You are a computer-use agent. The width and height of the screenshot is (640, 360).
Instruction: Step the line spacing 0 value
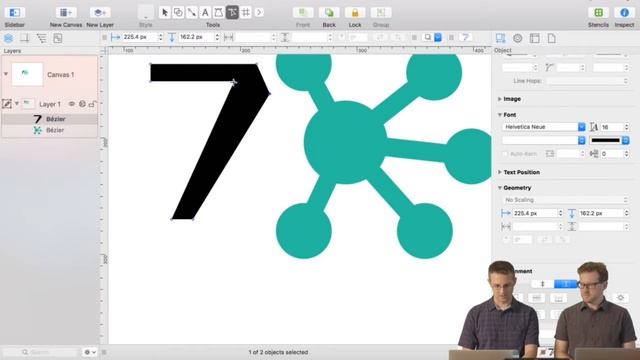pos(627,154)
